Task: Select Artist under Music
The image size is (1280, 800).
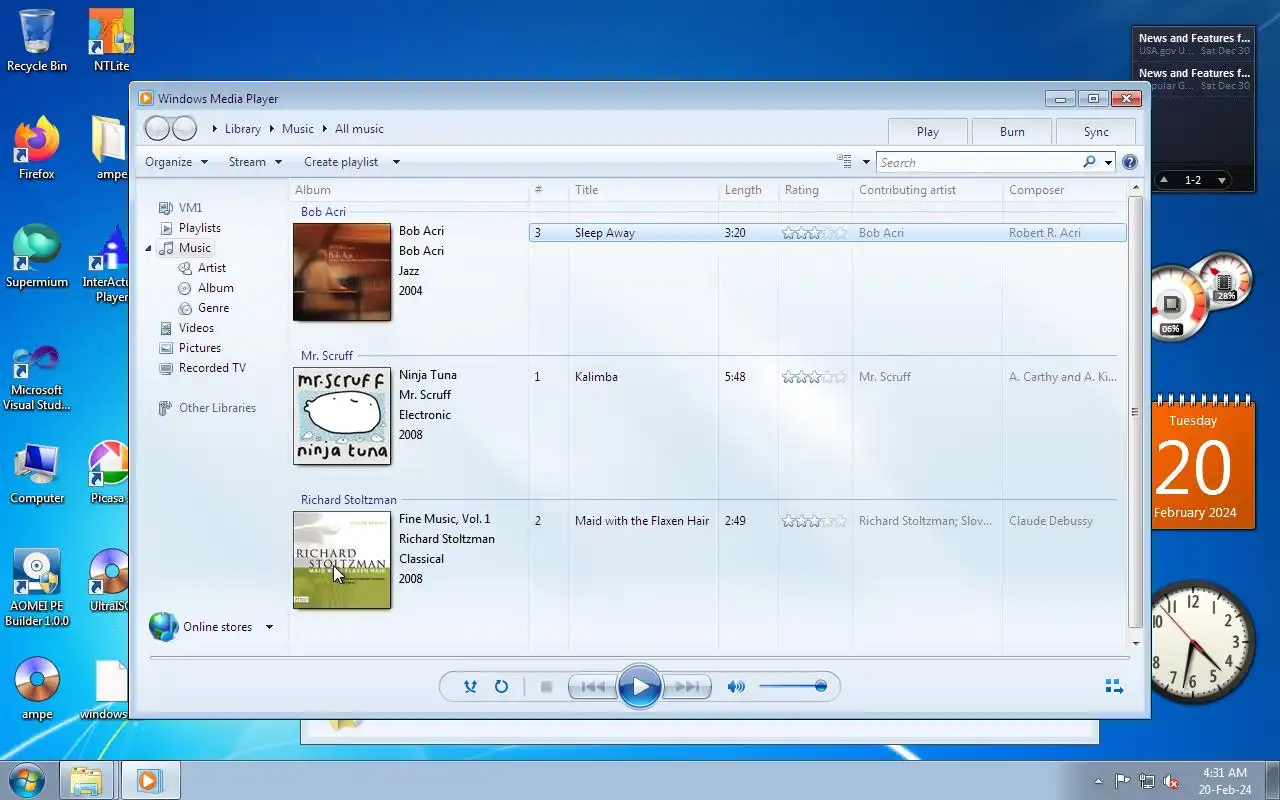Action: click(x=211, y=268)
